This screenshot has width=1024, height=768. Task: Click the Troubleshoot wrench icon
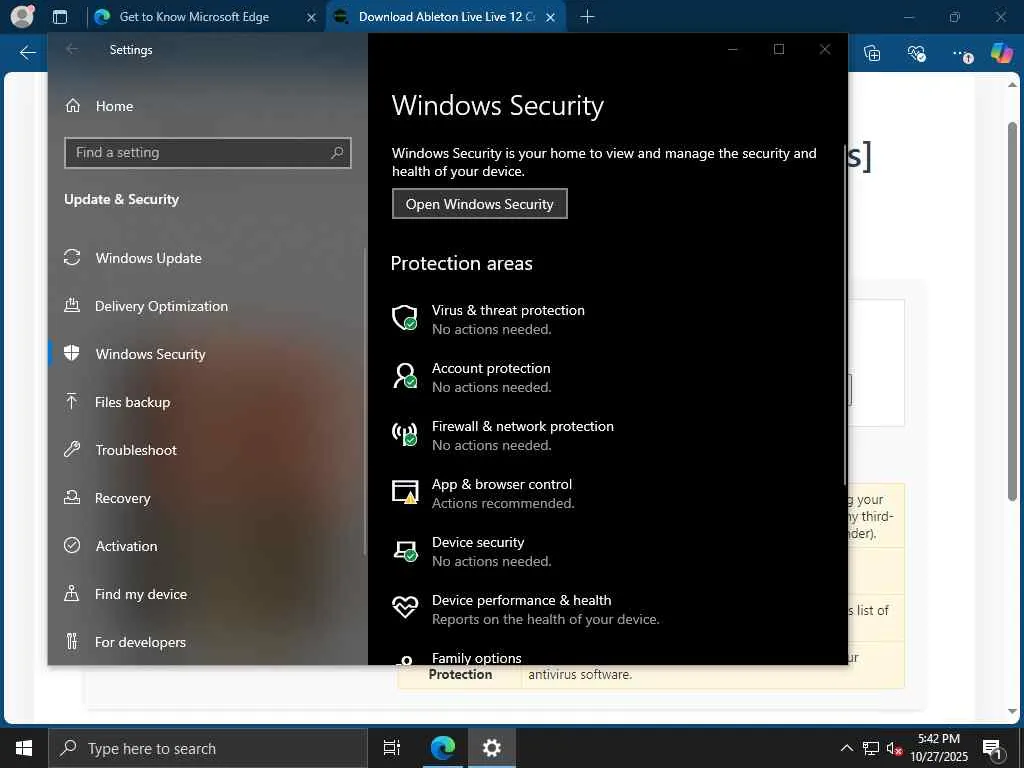72,449
